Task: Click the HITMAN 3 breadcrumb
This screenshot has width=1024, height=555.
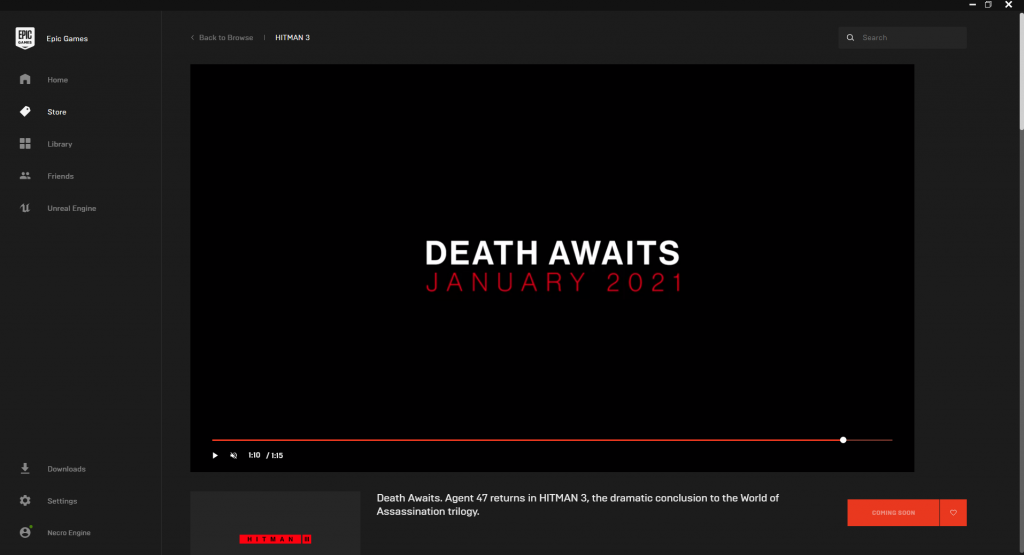Action: [293, 38]
